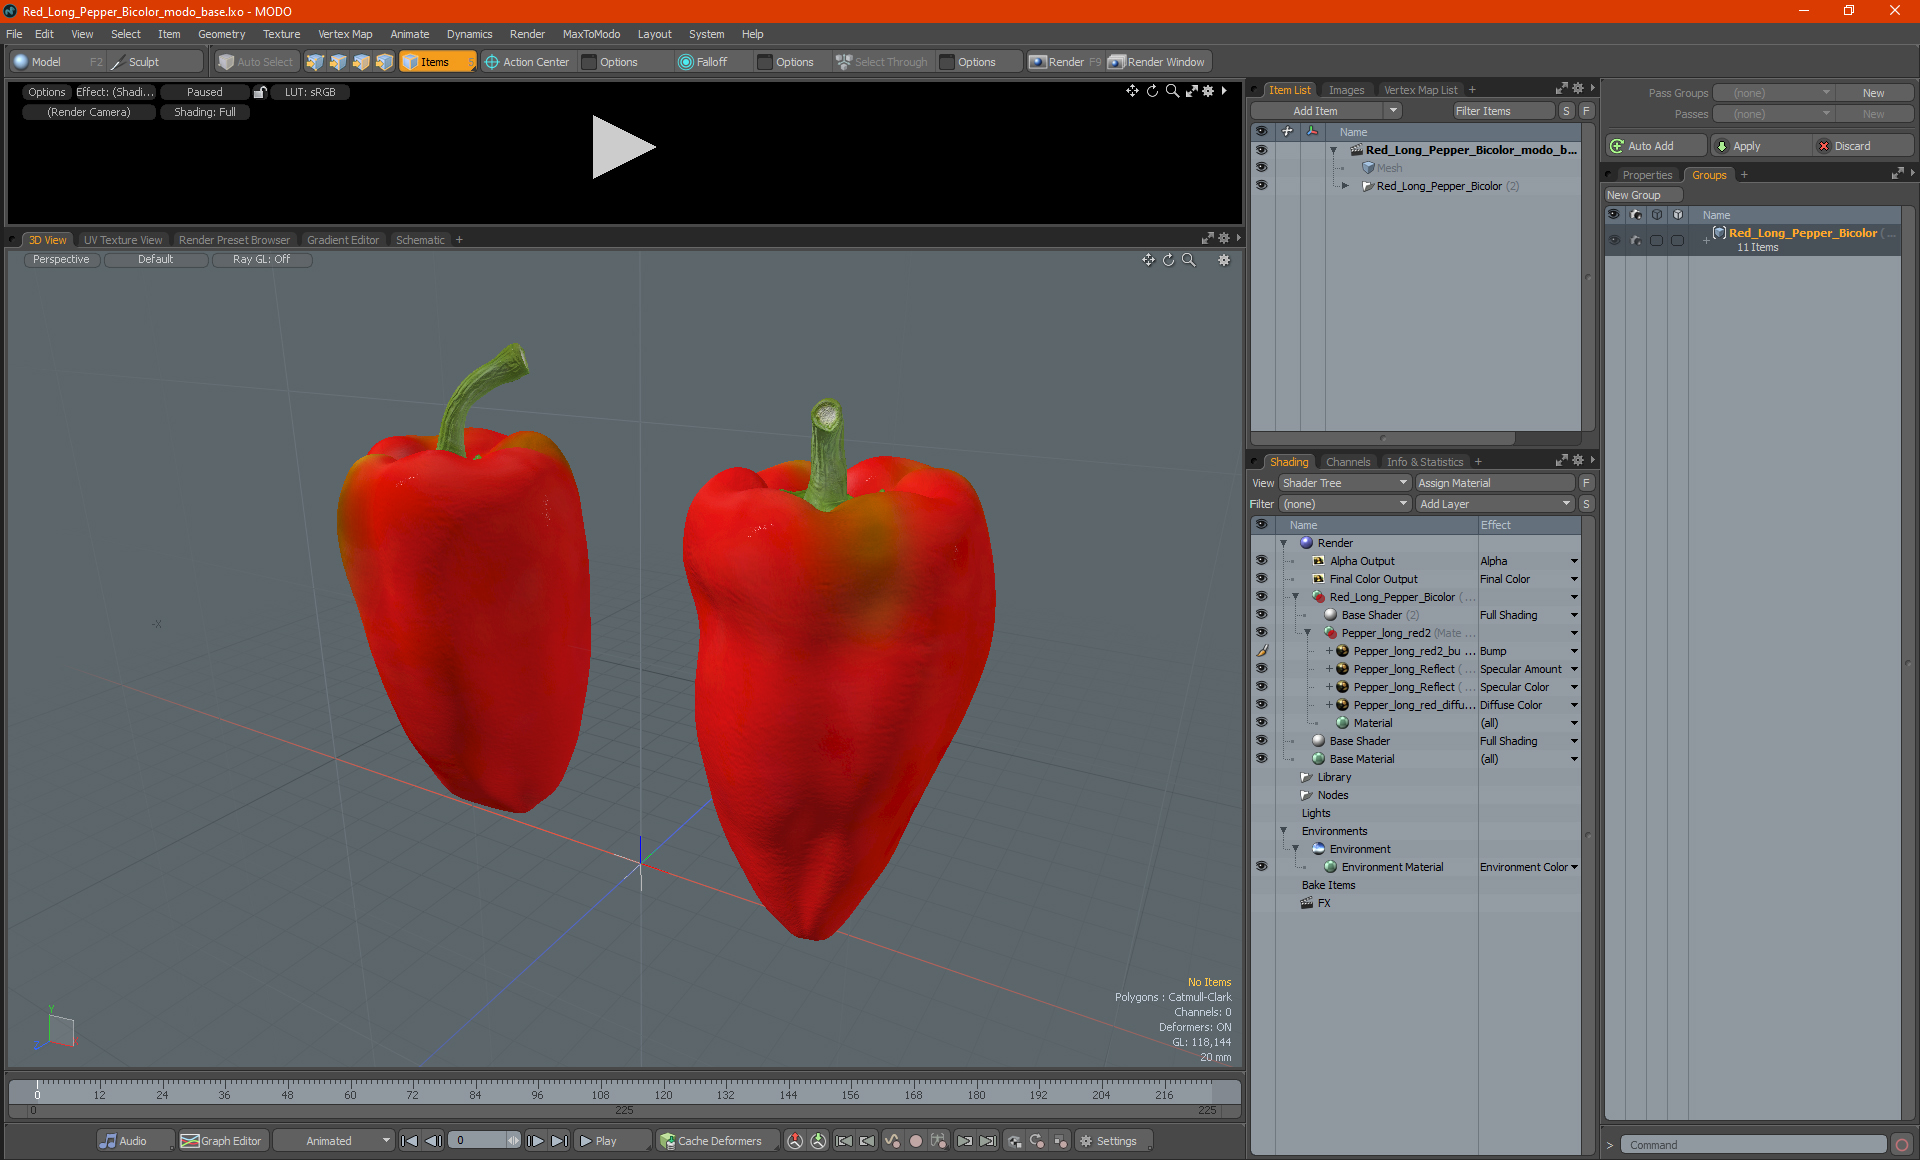The width and height of the screenshot is (1920, 1160).
Task: Switch to UV Texture View tab
Action: (x=122, y=240)
